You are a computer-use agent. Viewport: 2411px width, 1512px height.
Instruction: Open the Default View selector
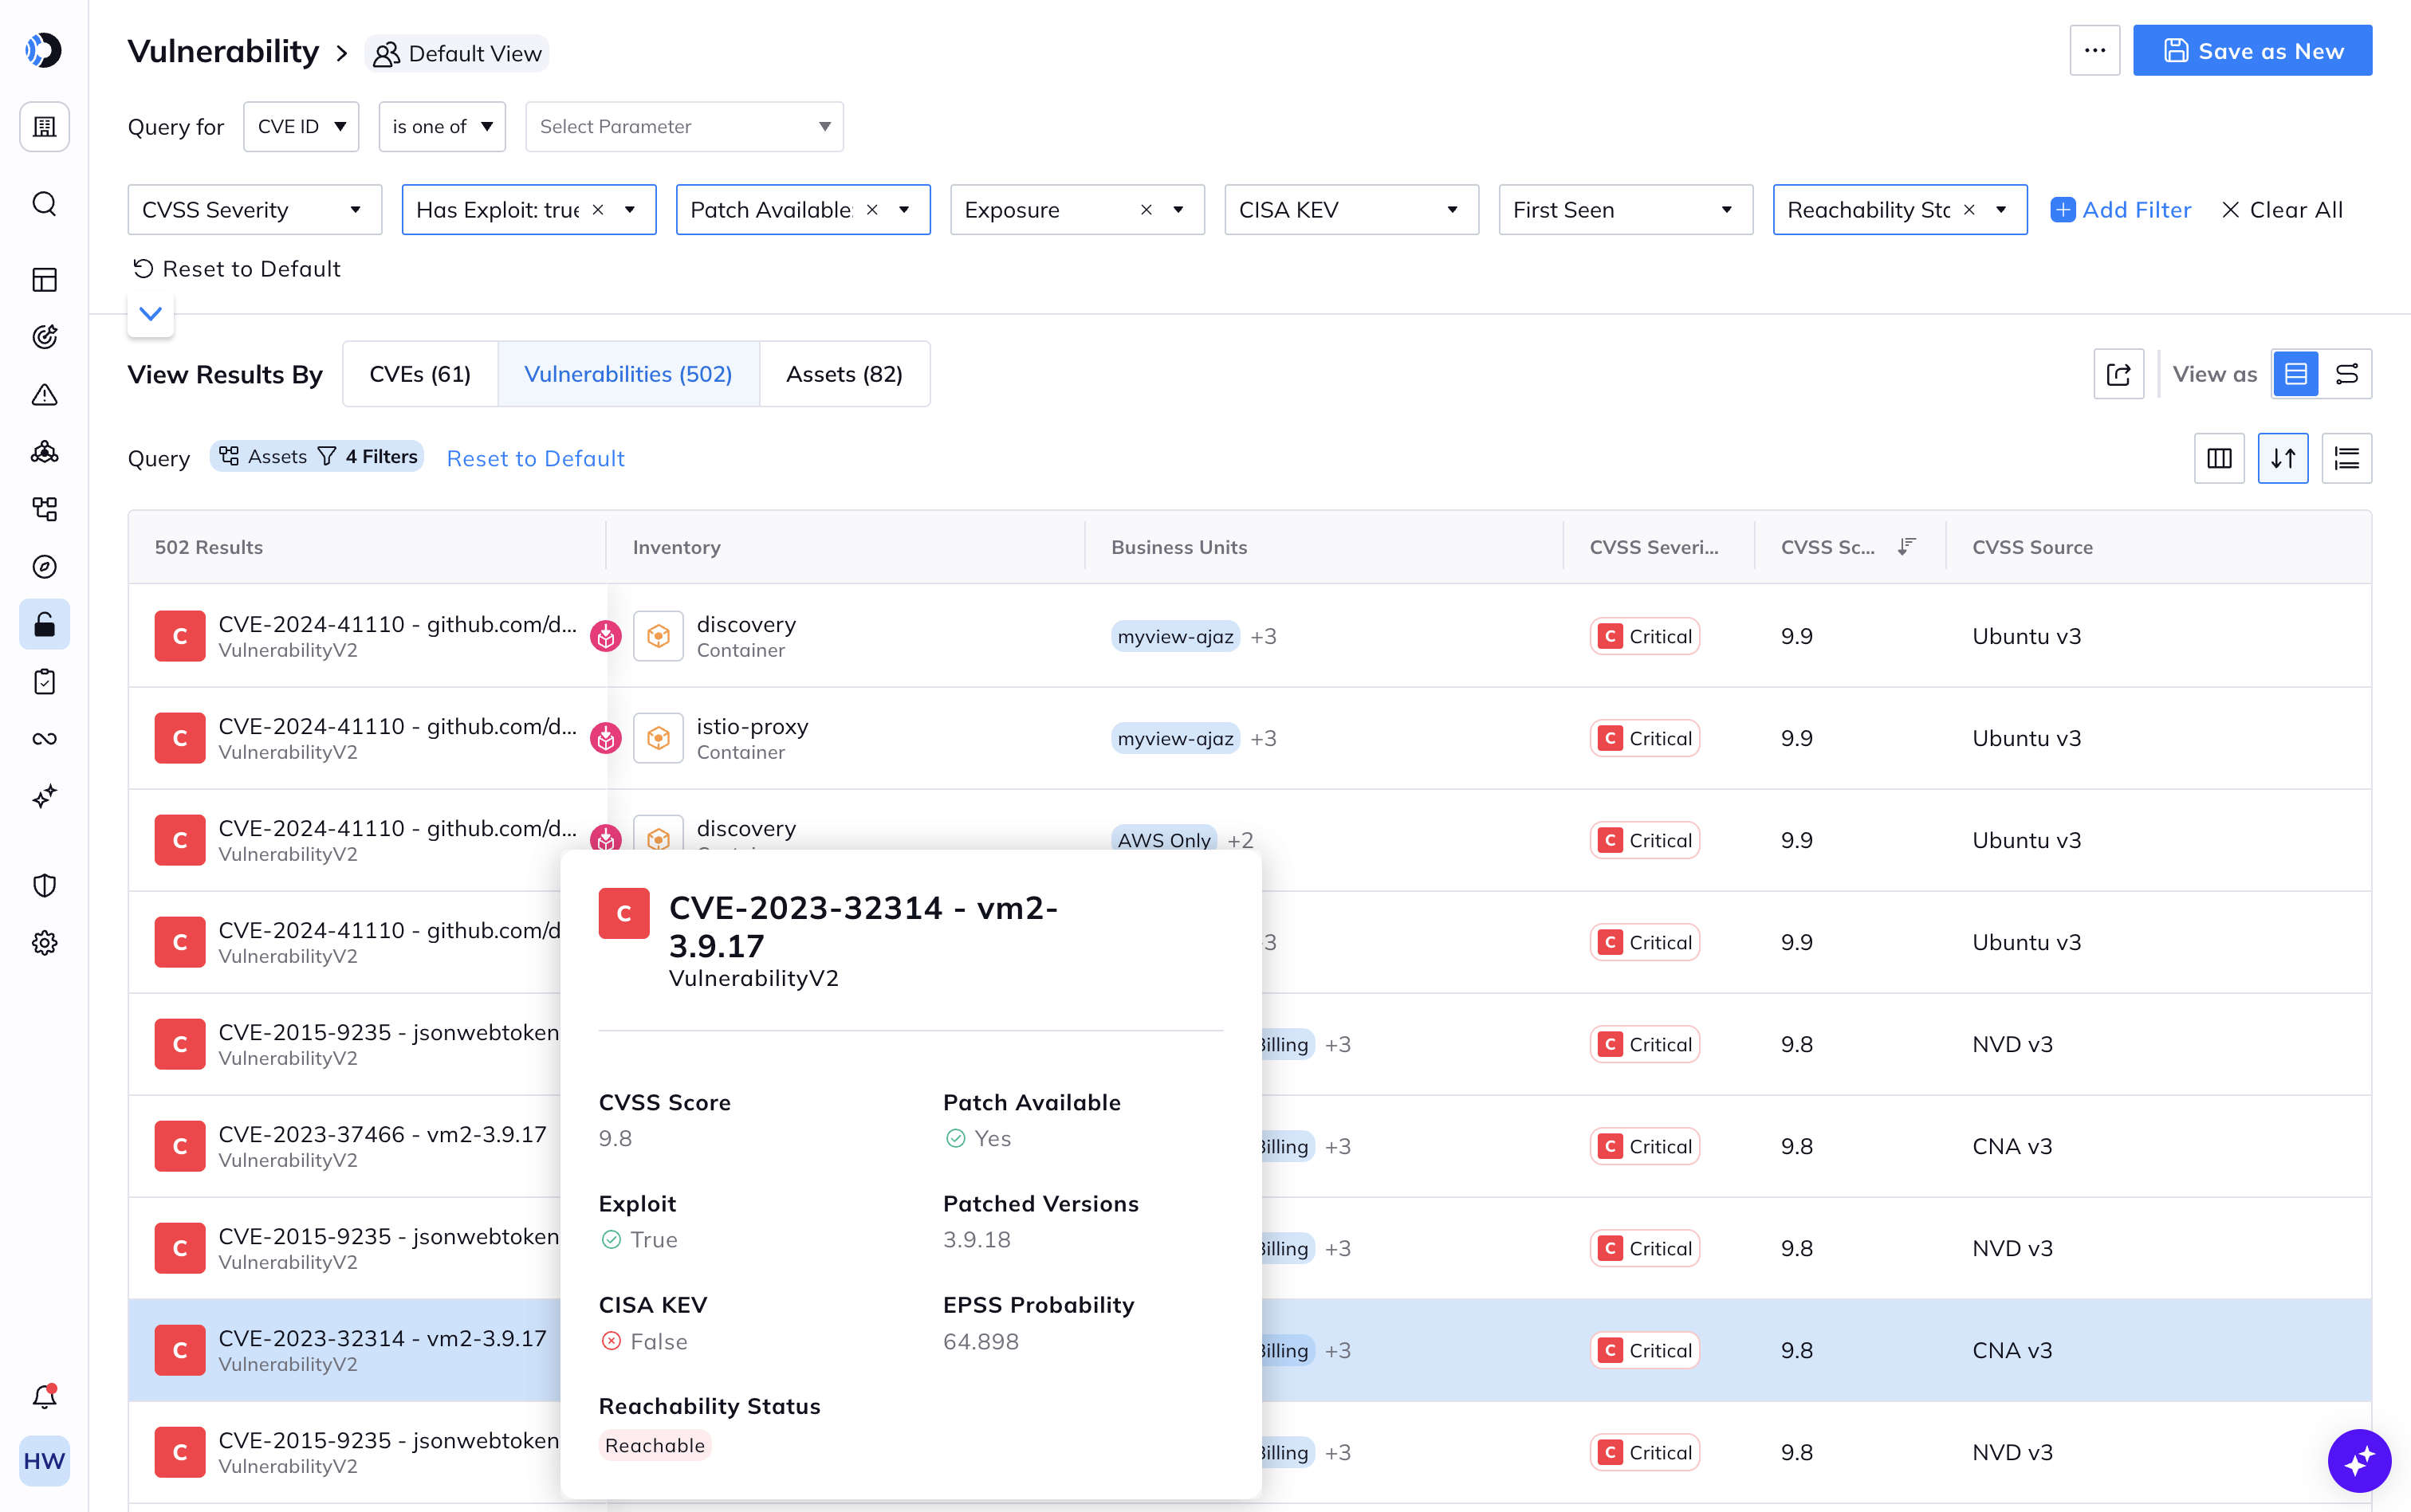(x=457, y=53)
